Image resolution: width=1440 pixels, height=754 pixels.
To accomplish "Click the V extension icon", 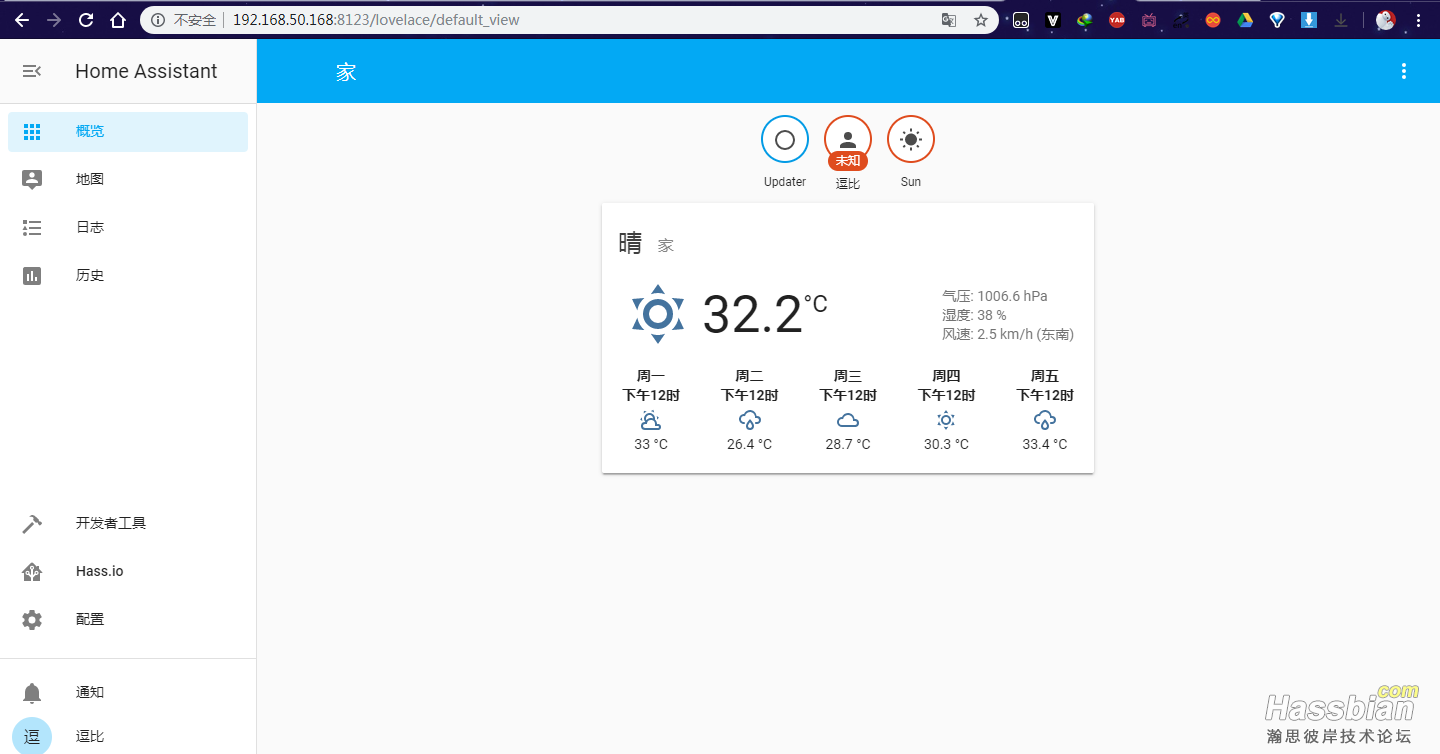I will (x=1053, y=20).
